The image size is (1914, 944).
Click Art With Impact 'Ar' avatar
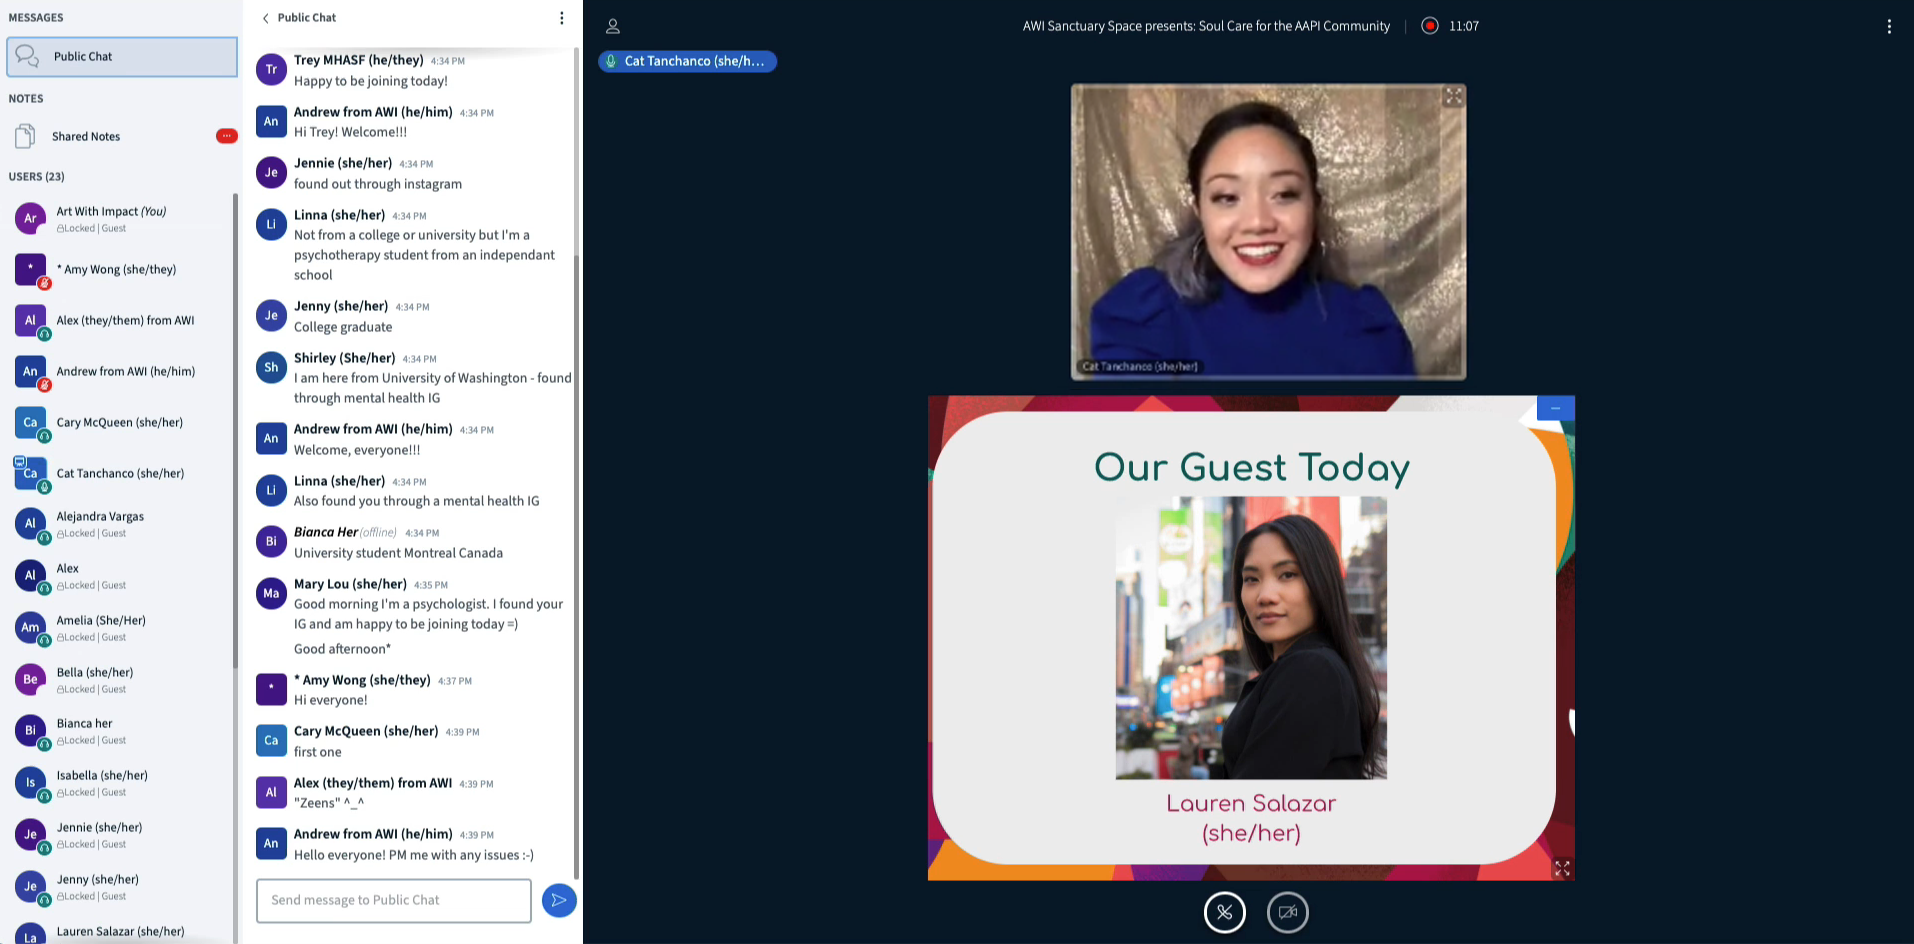[x=30, y=218]
